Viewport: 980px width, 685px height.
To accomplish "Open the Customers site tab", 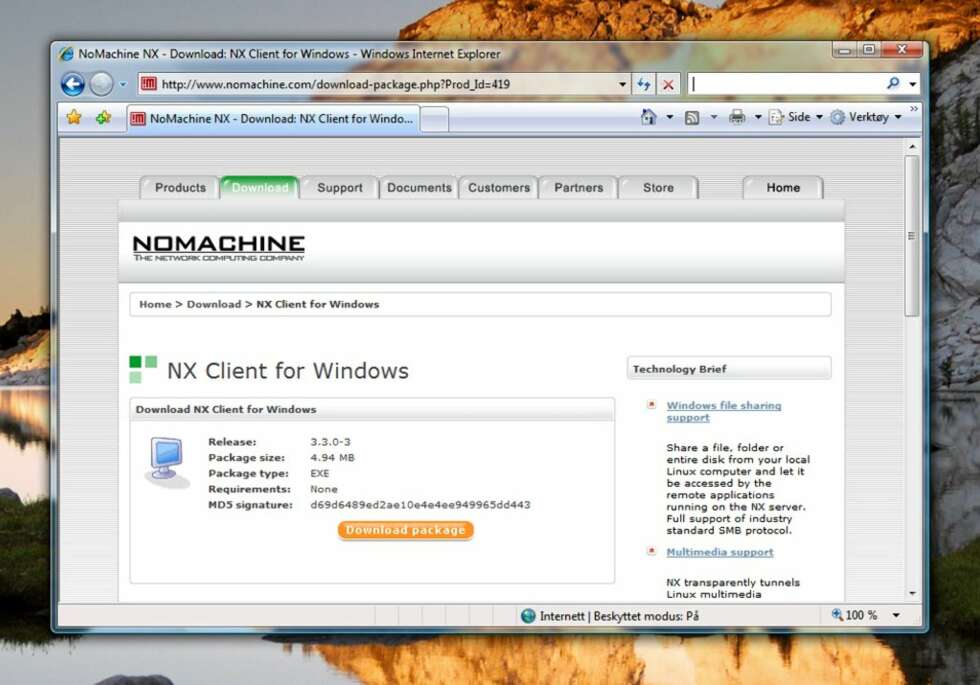I will point(499,188).
